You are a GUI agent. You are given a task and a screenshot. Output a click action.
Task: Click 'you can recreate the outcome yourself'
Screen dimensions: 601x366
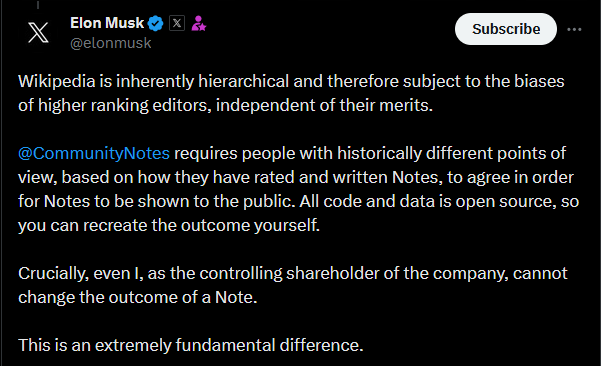pos(169,225)
